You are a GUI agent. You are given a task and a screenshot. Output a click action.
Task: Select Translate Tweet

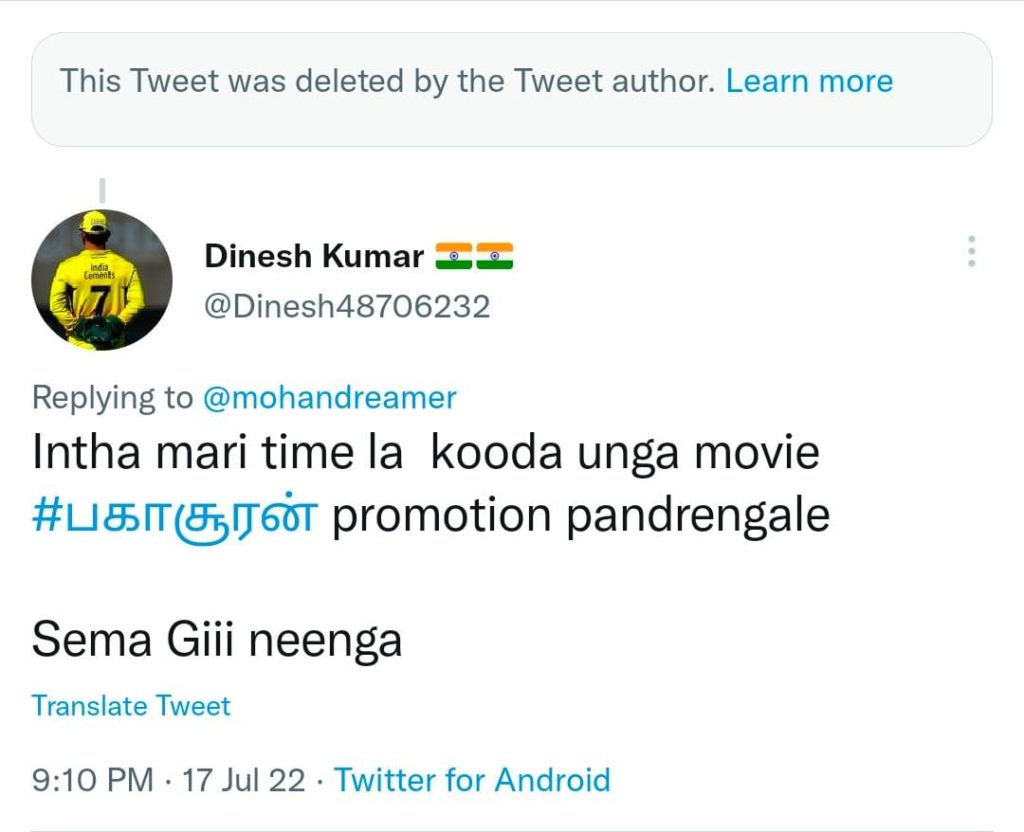tap(131, 705)
